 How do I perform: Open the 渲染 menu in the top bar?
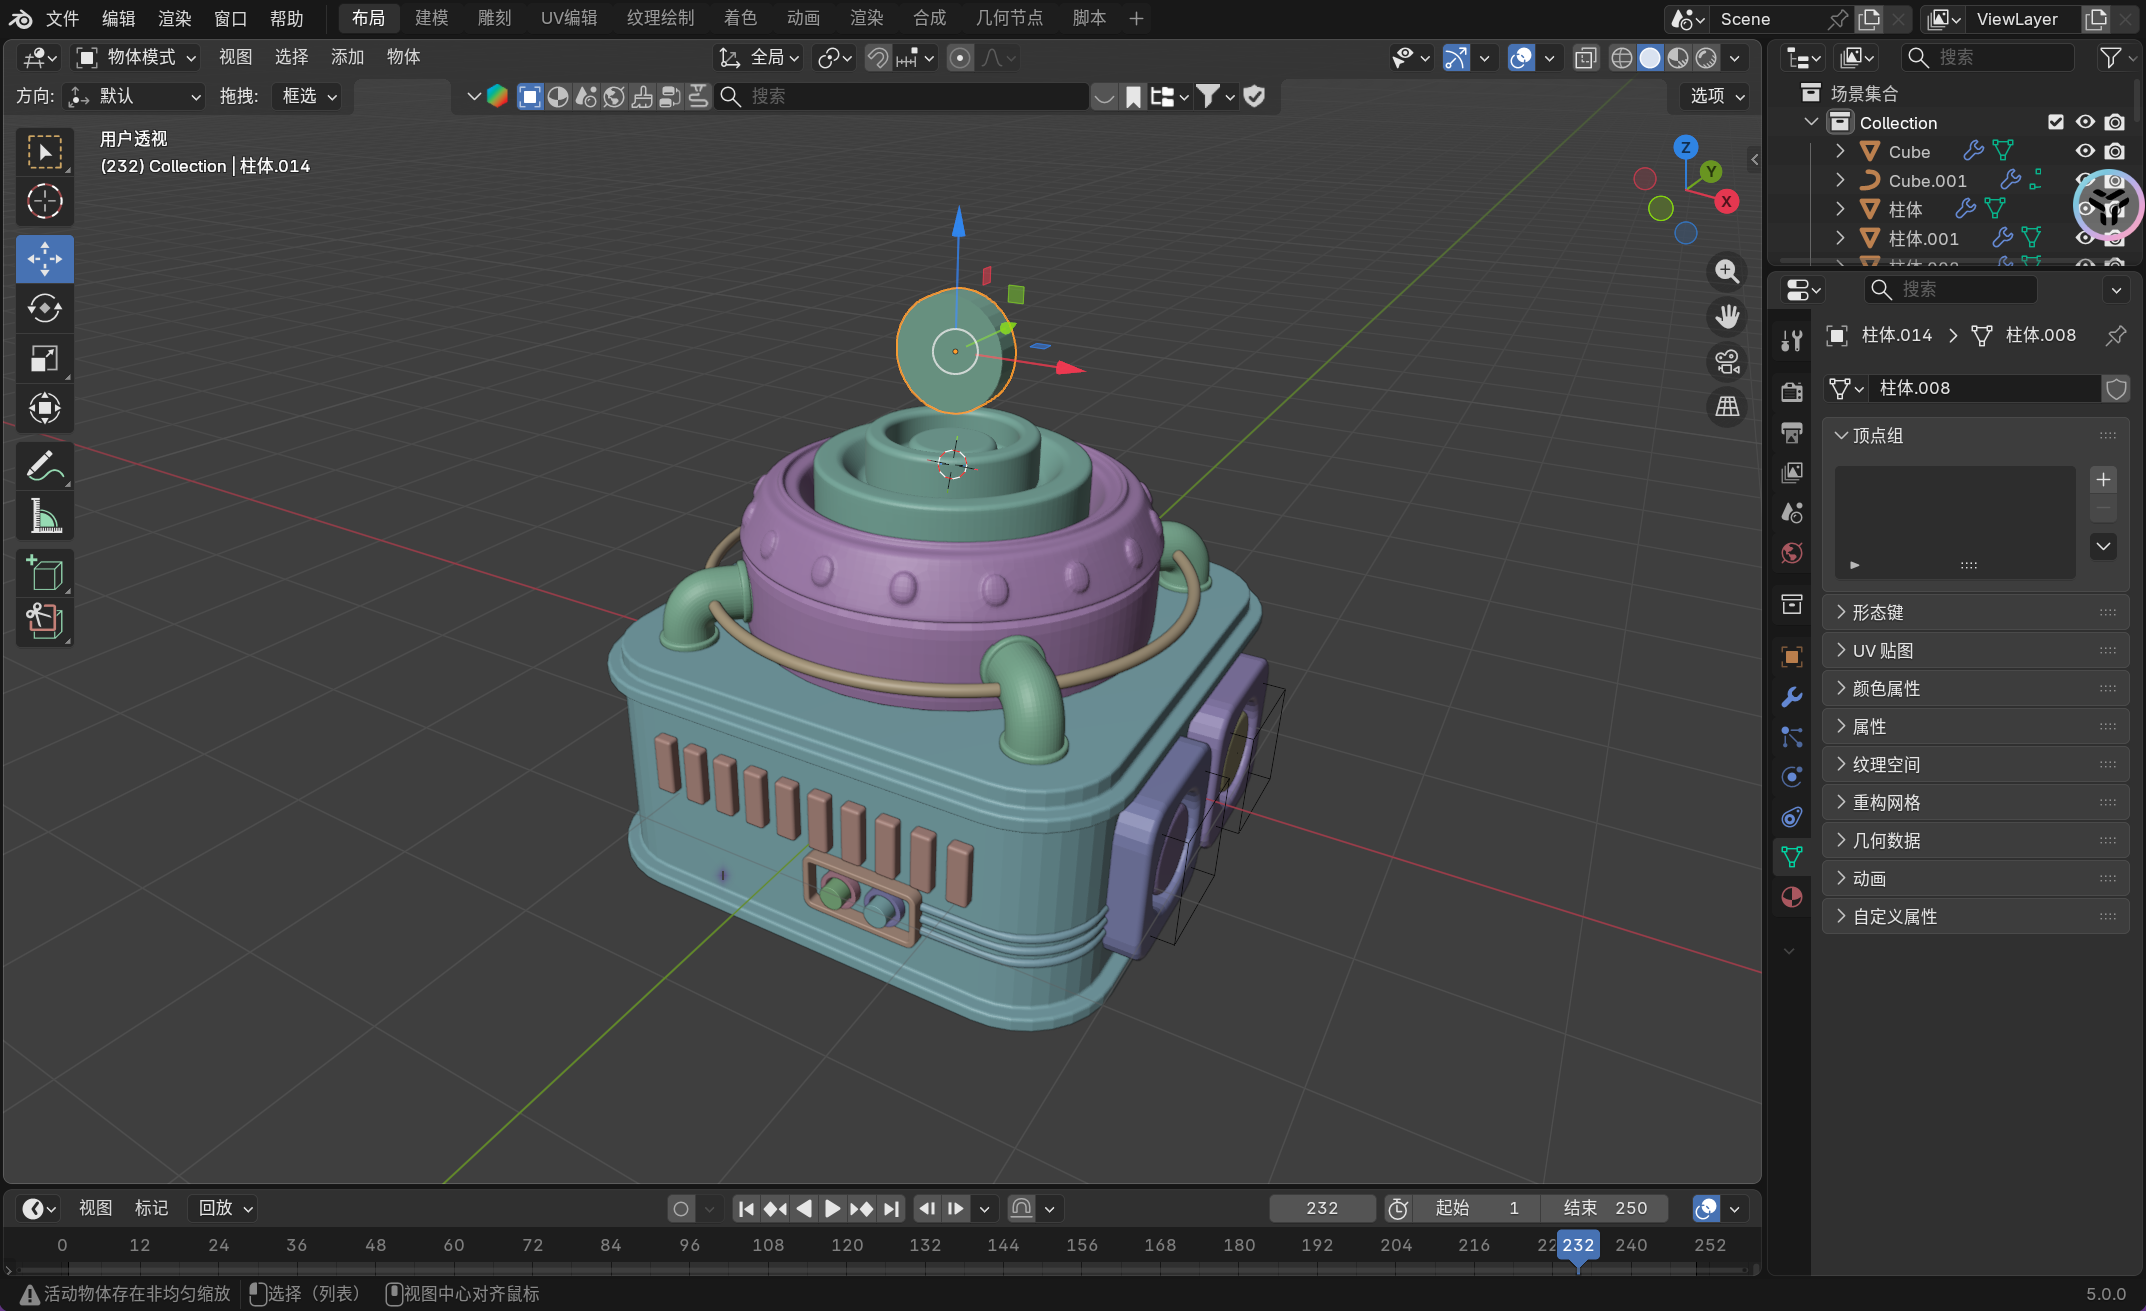(x=174, y=18)
